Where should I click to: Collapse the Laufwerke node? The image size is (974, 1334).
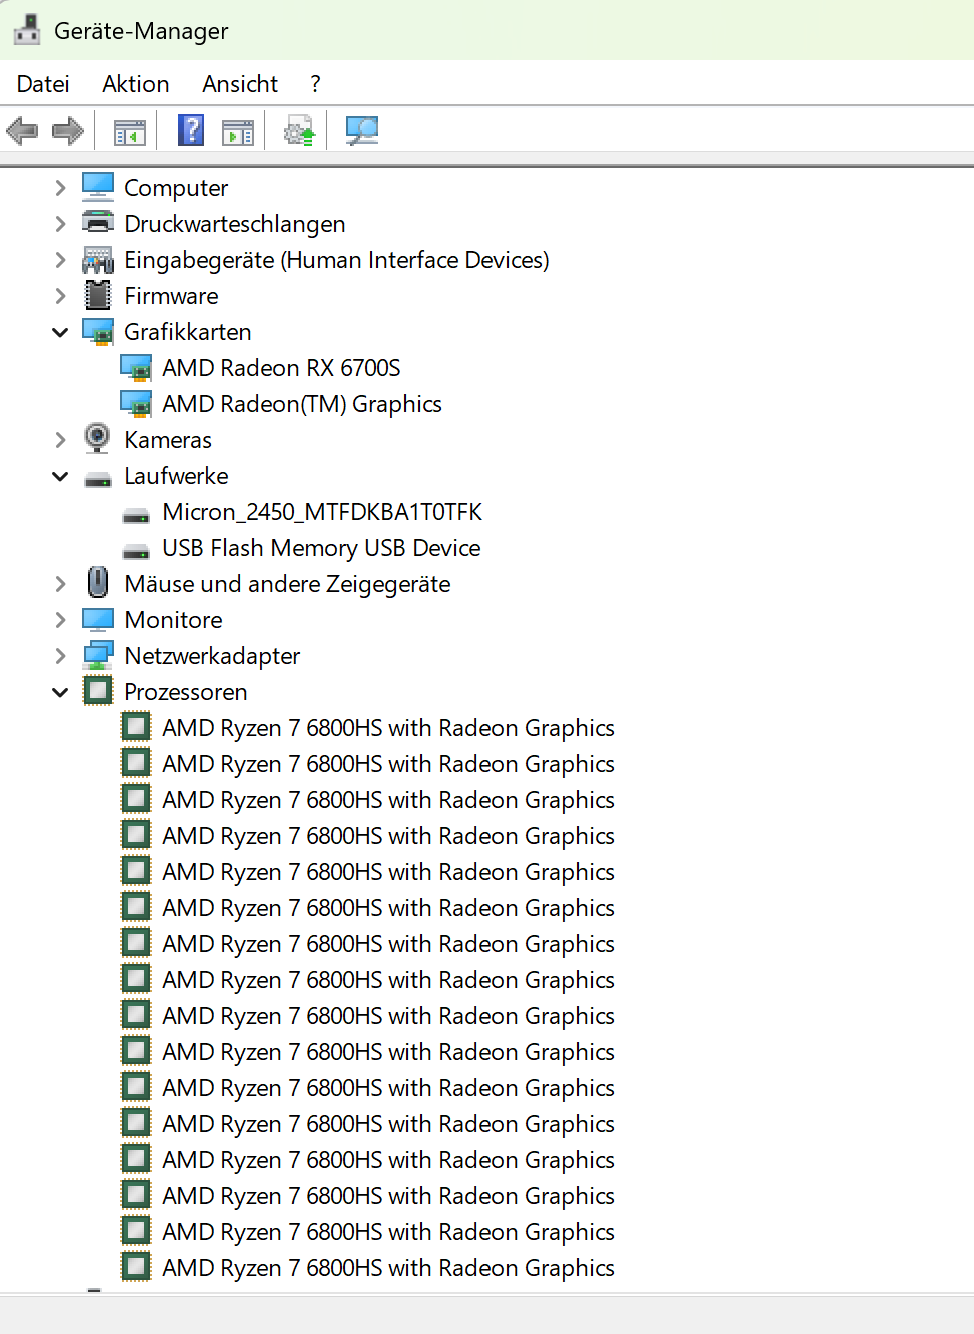60,476
